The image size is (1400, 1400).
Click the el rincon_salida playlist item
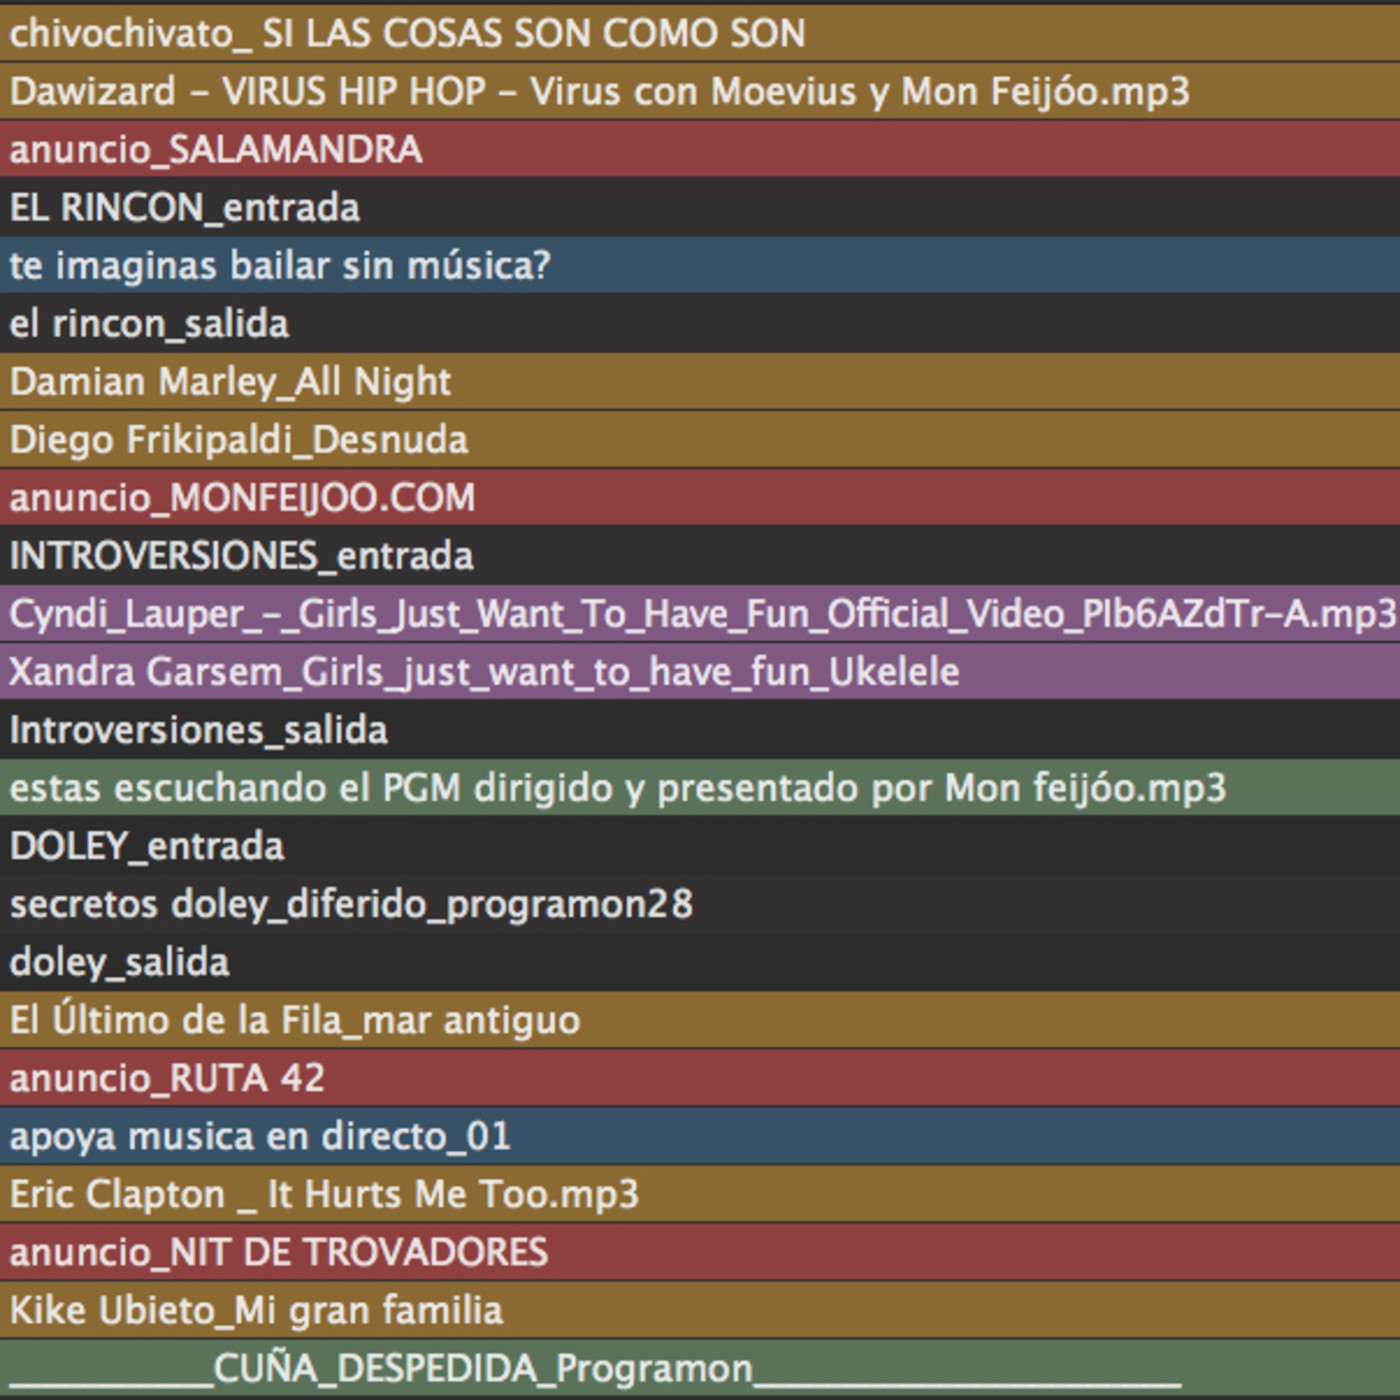[x=150, y=323]
